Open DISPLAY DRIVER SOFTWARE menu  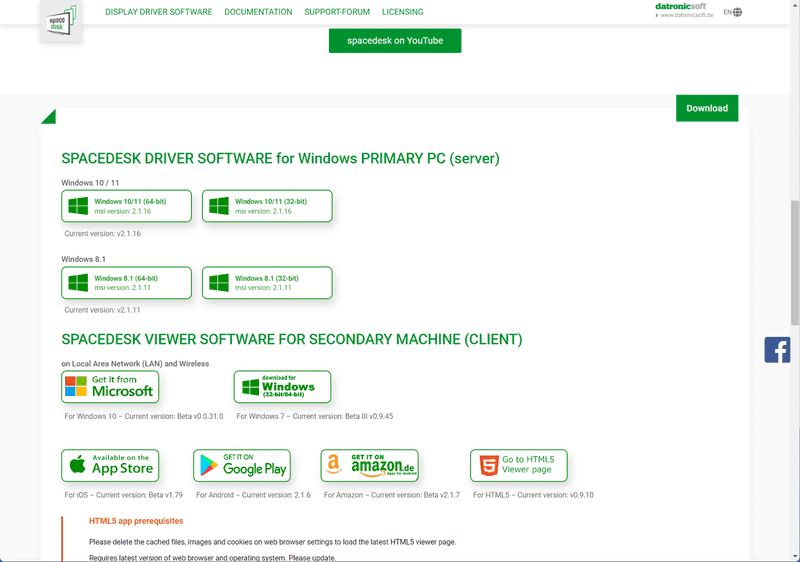[159, 12]
